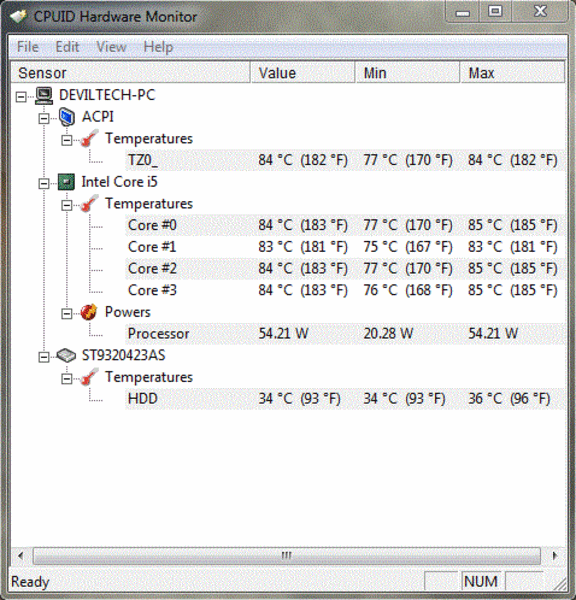Collapse the Intel Core i5 node
The height and width of the screenshot is (600, 576).
44,184
